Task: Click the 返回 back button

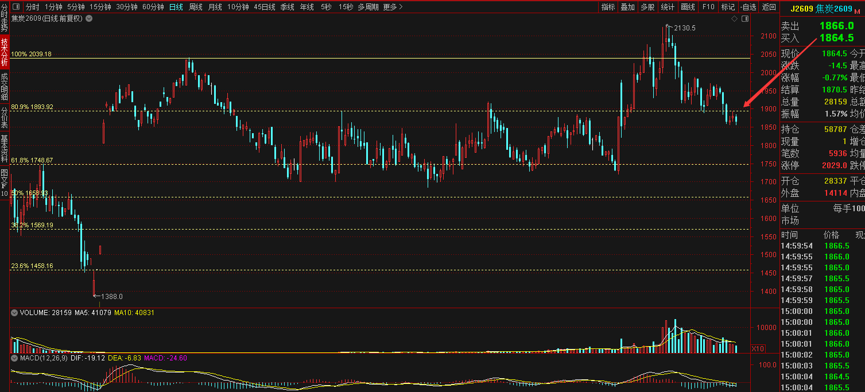Action: point(768,7)
